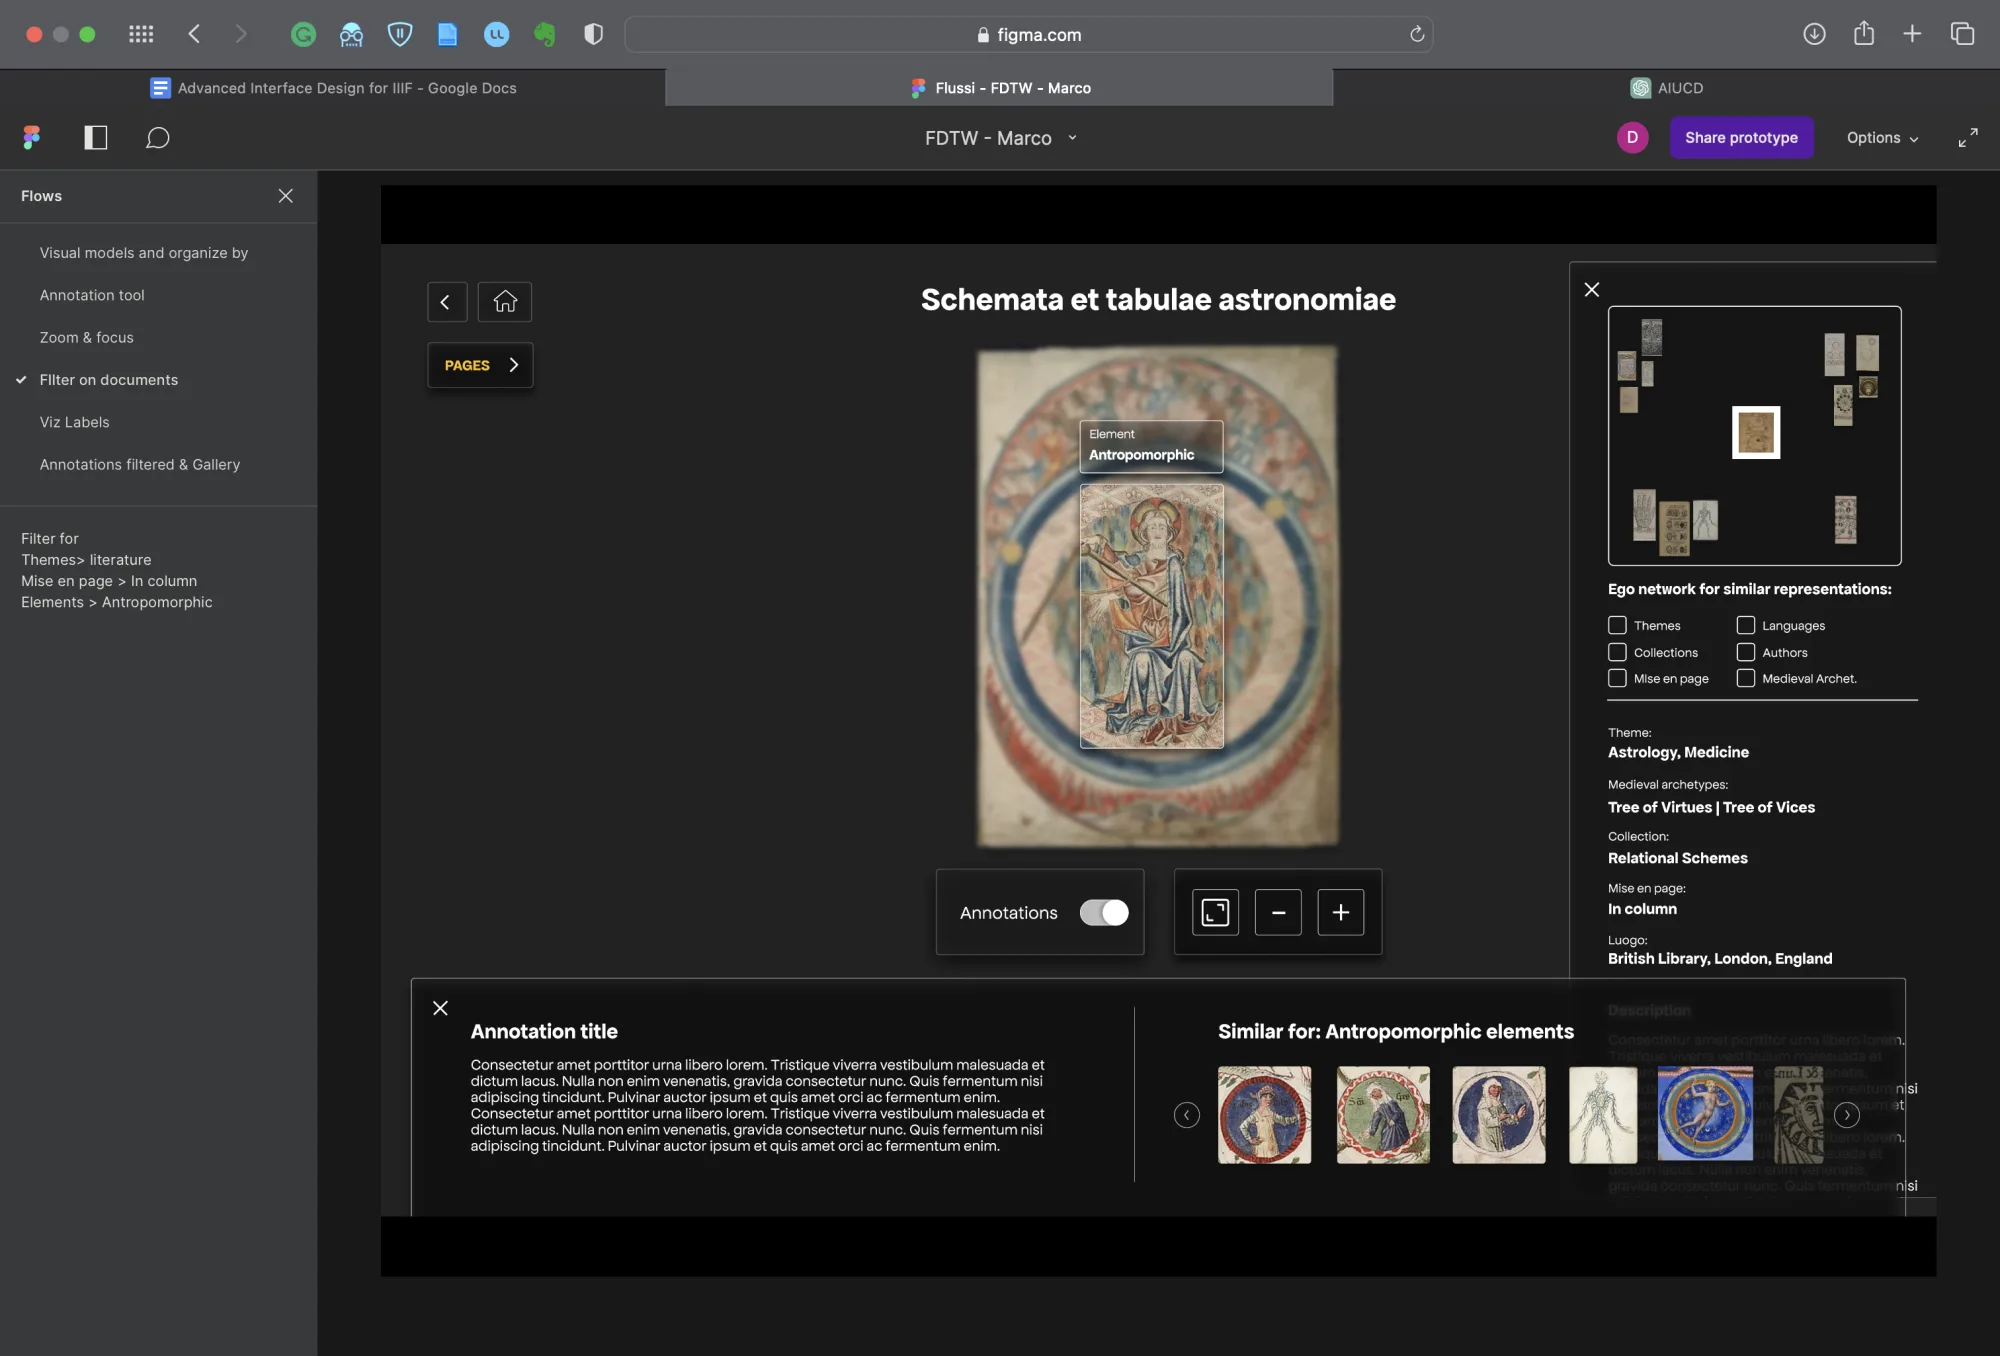
Task: Select the Annotation tool flow
Action: pos(92,295)
